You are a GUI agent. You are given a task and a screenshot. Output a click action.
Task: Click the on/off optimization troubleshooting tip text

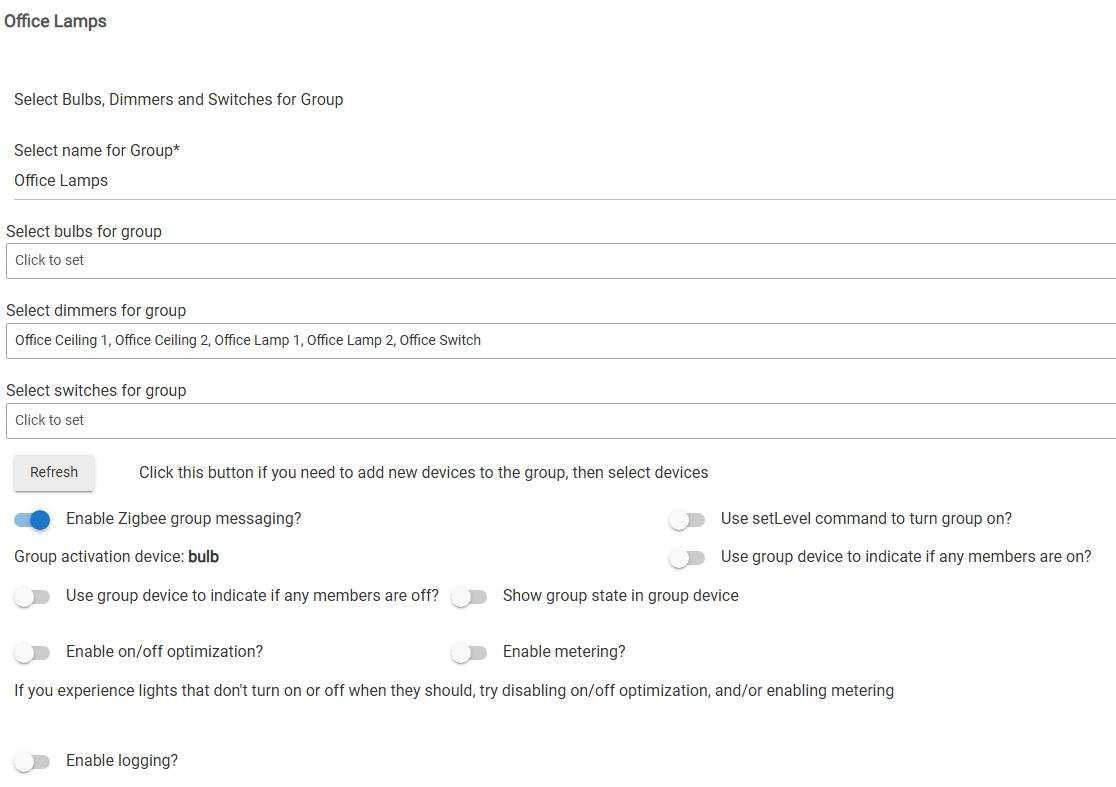click(454, 691)
